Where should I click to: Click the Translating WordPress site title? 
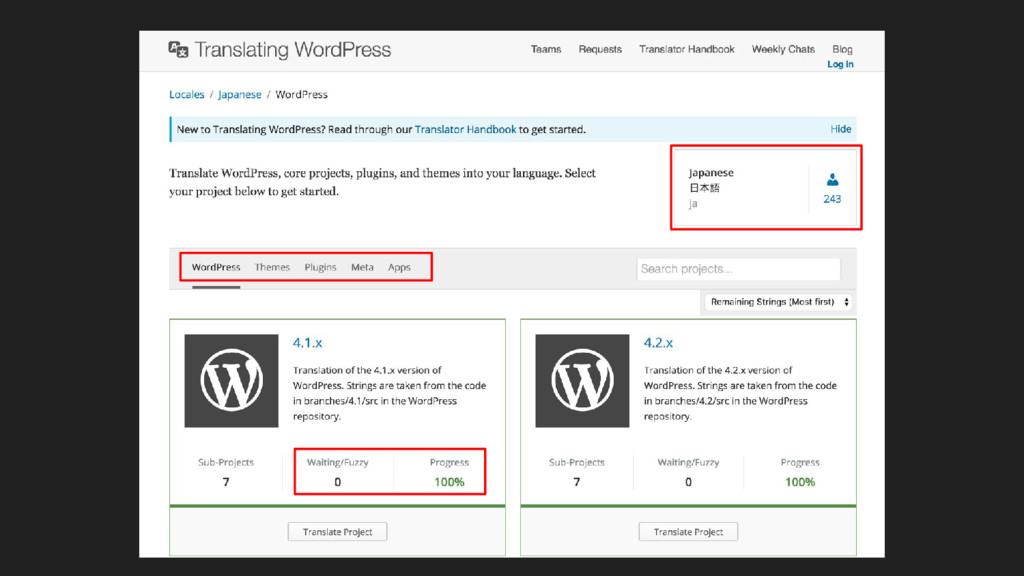pyautogui.click(x=293, y=50)
